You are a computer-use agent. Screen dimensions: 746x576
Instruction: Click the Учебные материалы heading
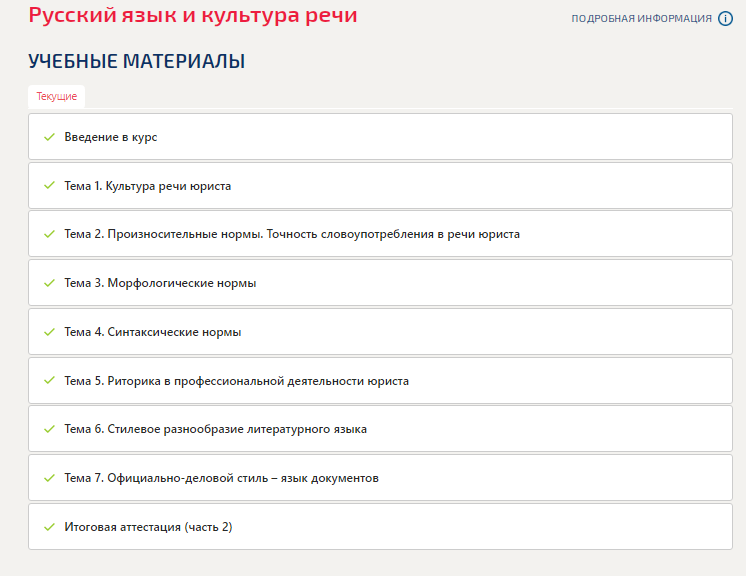click(x=137, y=61)
